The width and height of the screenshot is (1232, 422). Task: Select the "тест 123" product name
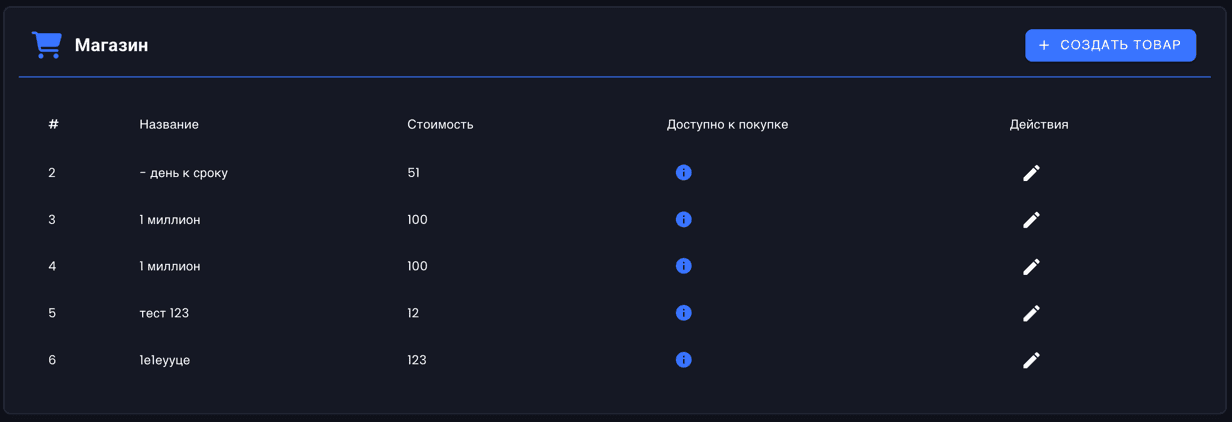coord(164,313)
